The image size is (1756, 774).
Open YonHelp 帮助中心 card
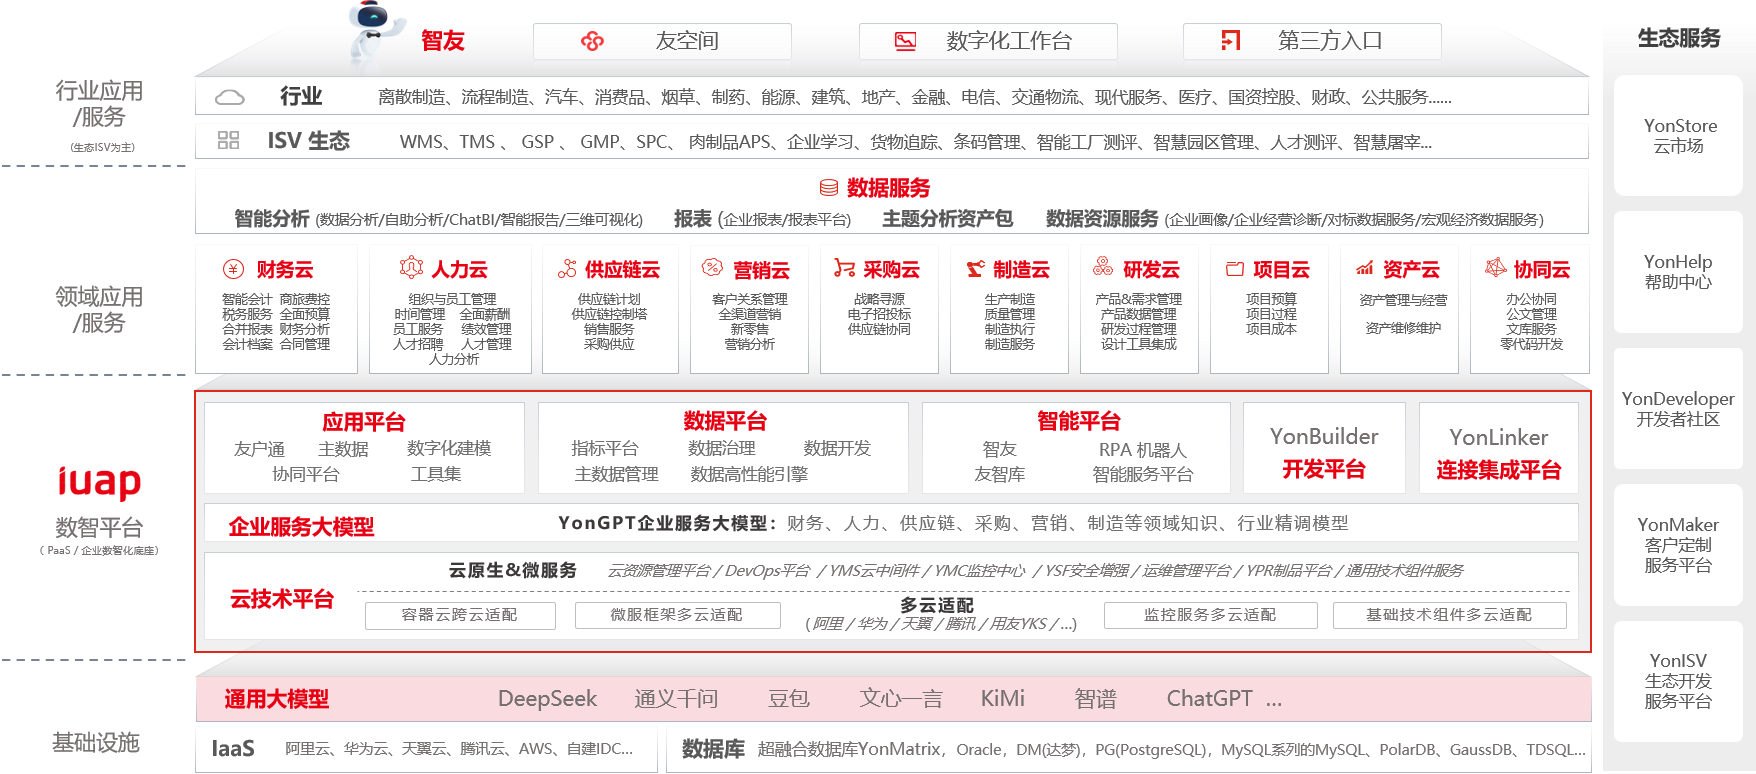(x=1679, y=271)
